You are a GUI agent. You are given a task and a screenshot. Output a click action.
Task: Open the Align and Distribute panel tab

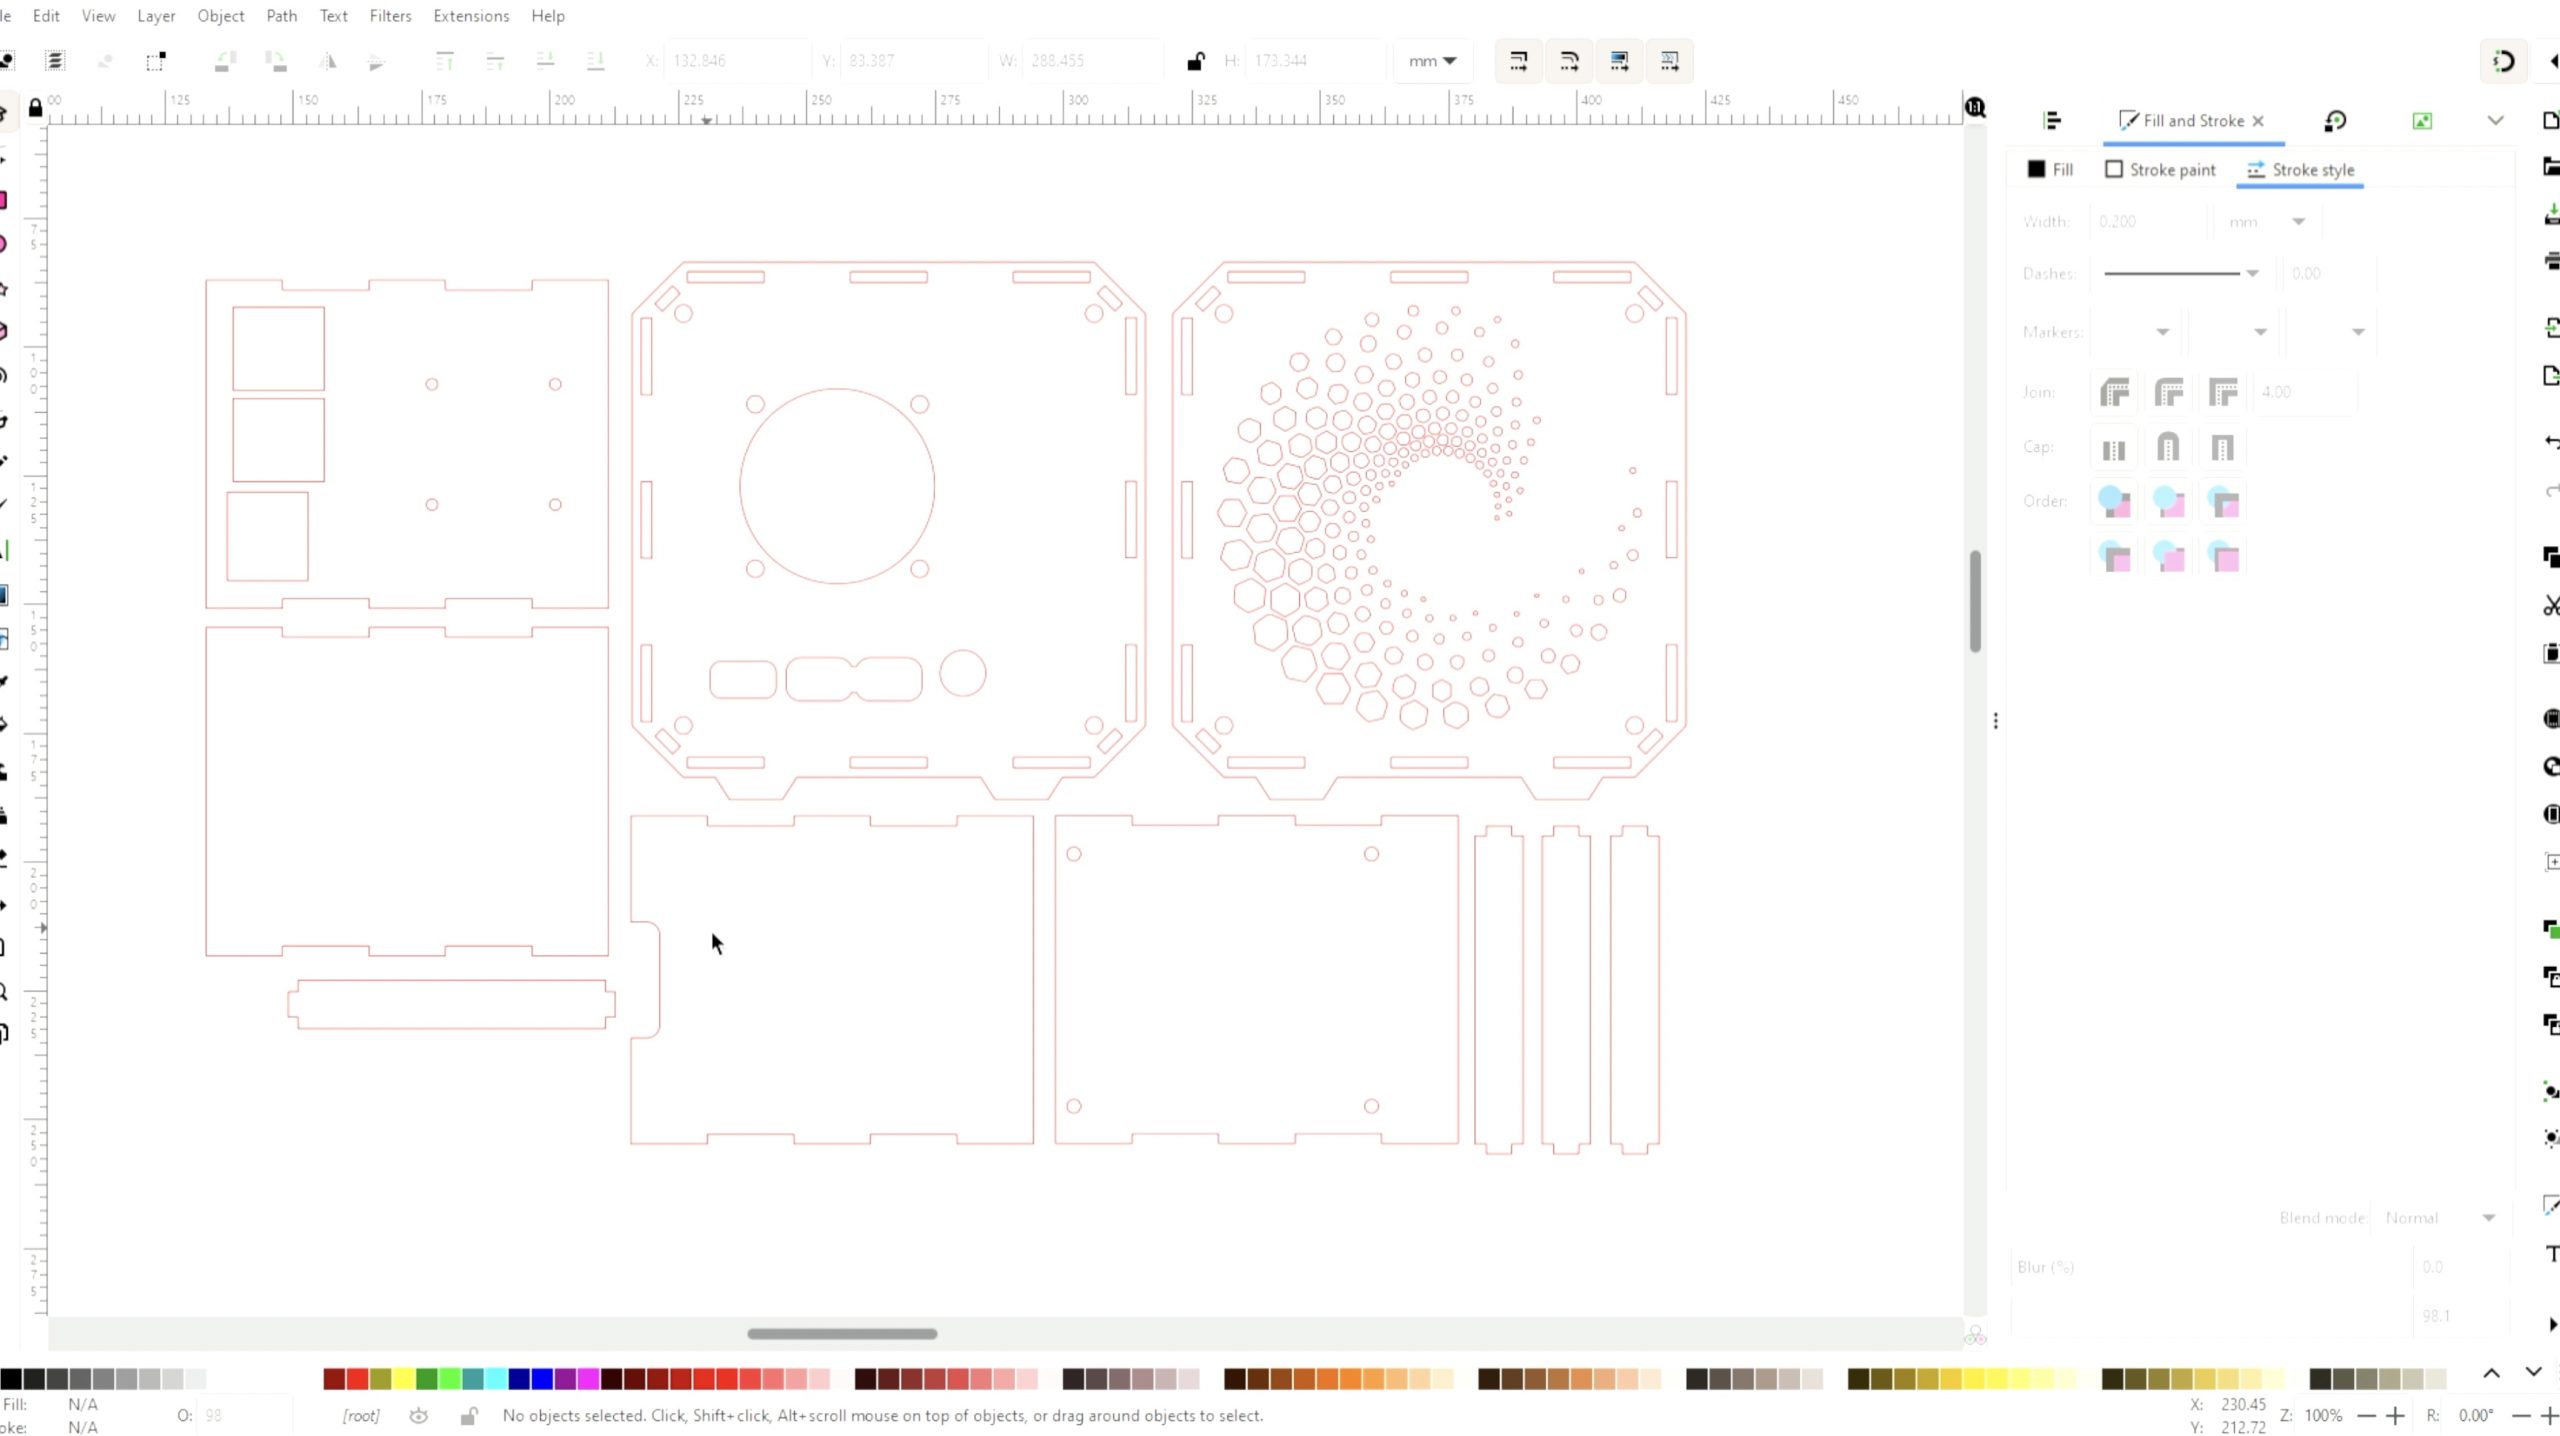click(x=2052, y=121)
